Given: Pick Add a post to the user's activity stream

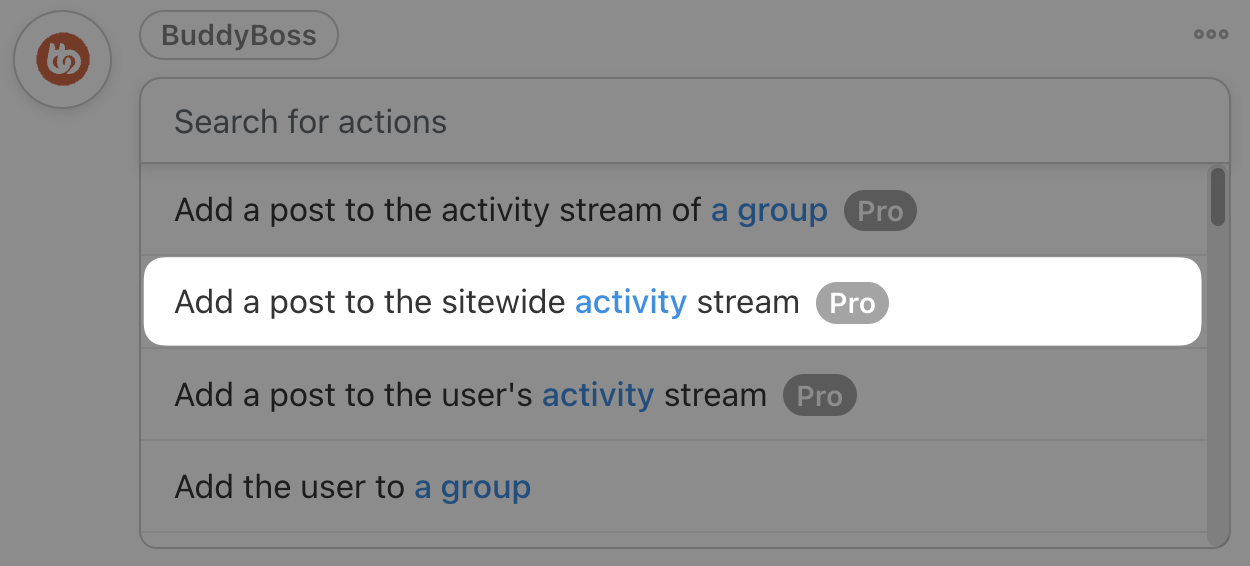Looking at the screenshot, I should [x=673, y=395].
